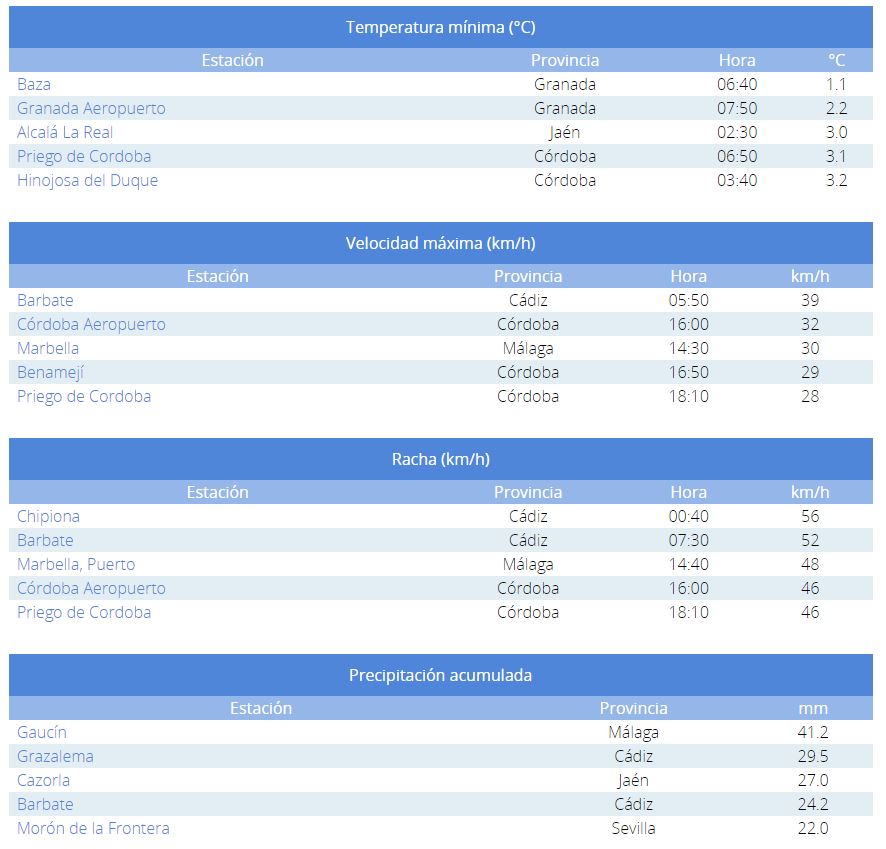
Task: Click the Granada Aeropuerto station link
Action: click(91, 109)
